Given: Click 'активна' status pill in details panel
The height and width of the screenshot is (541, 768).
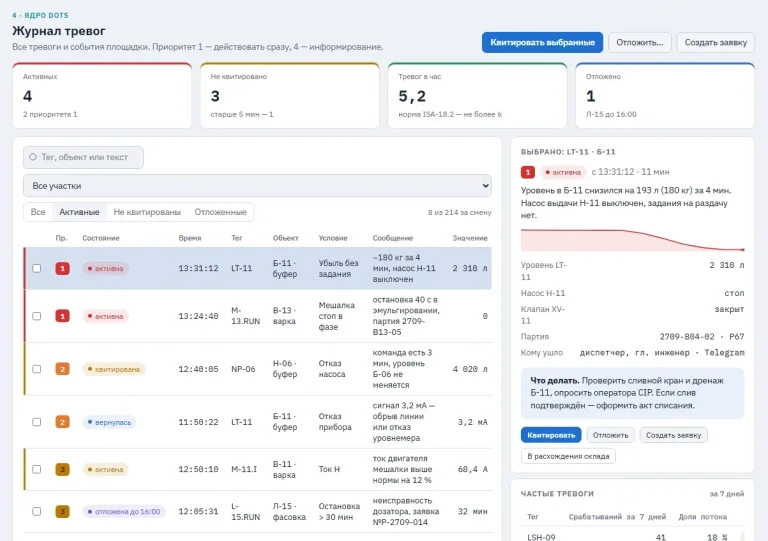Looking at the screenshot, I should [x=564, y=172].
